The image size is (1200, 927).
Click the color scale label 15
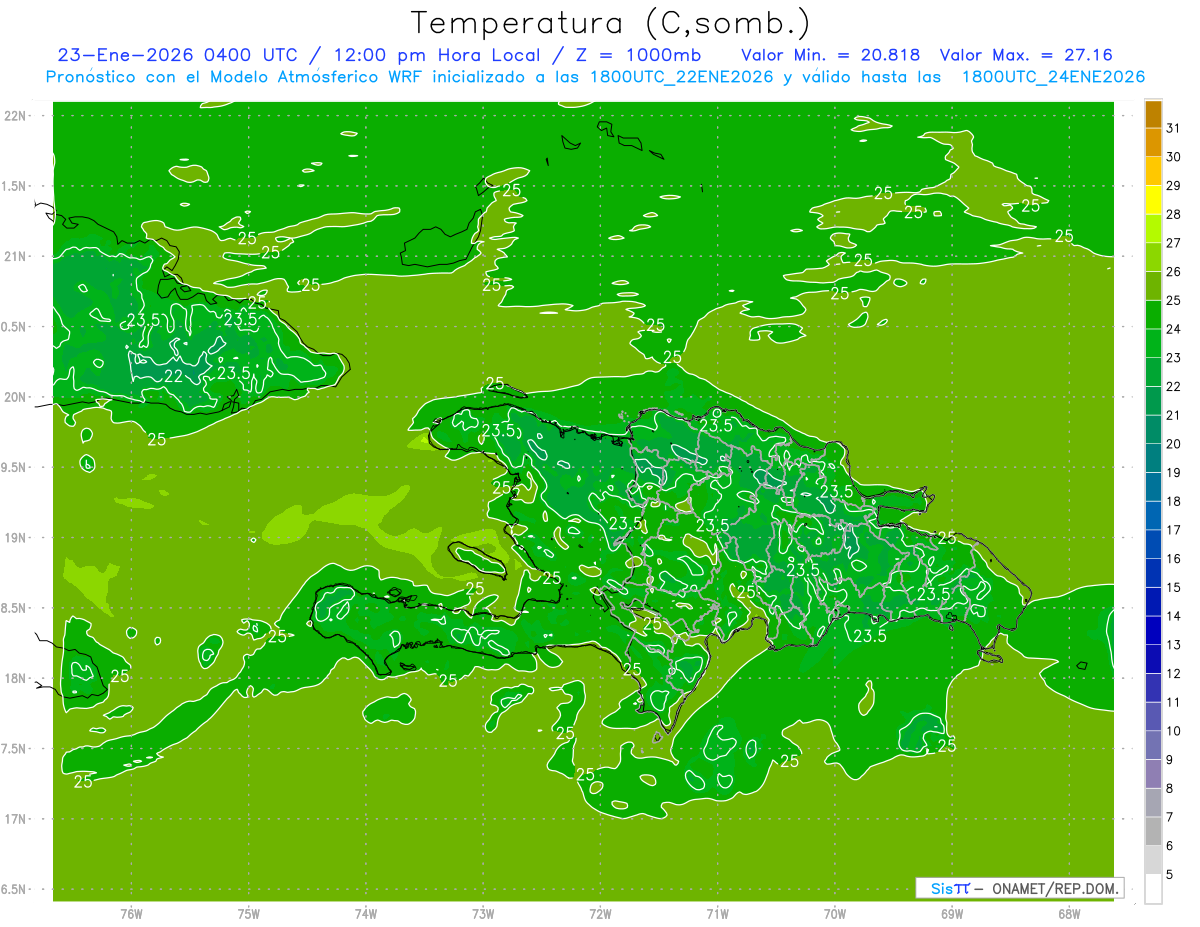tap(1174, 588)
